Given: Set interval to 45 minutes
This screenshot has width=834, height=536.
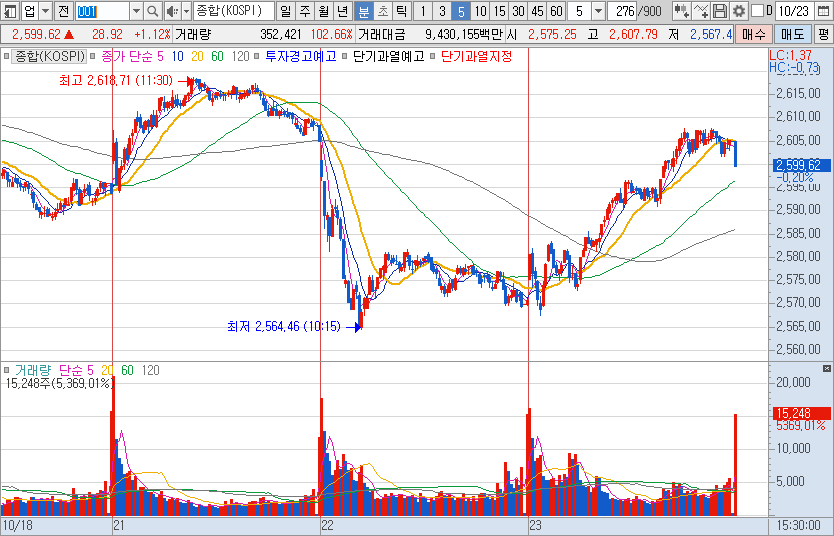Looking at the screenshot, I should 538,11.
